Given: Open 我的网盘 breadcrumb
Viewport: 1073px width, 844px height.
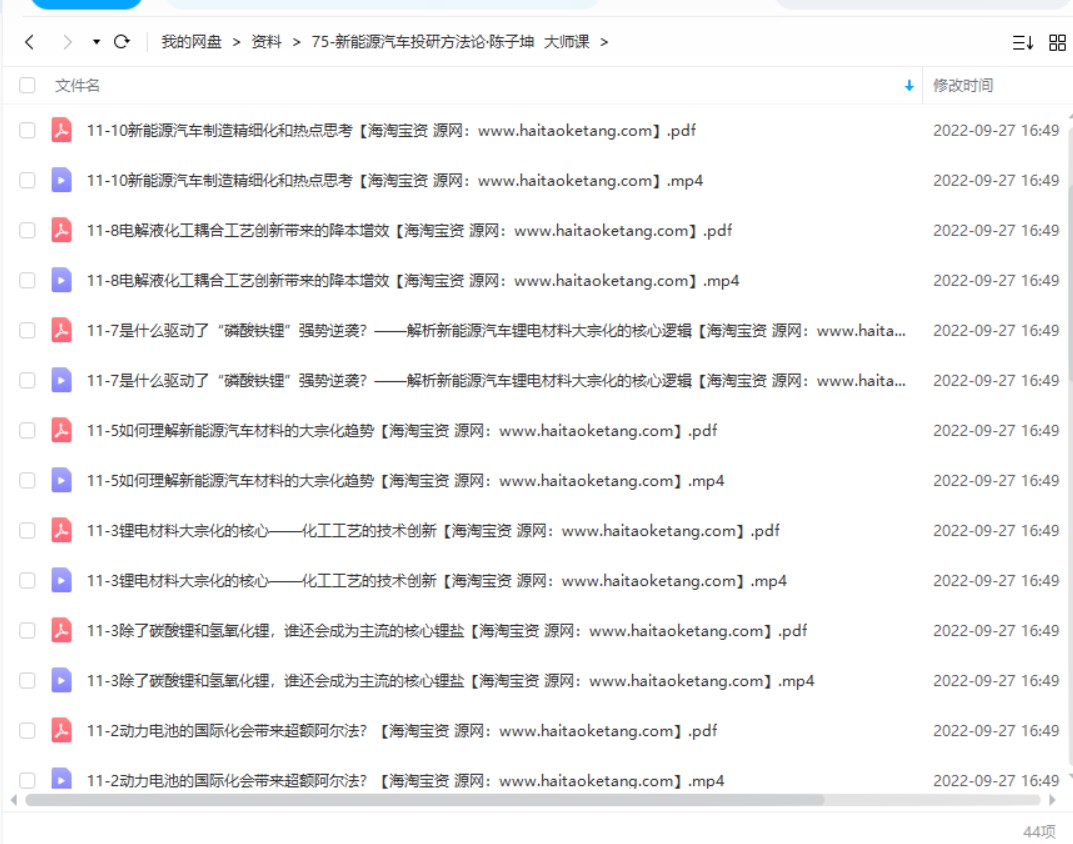Looking at the screenshot, I should [192, 42].
